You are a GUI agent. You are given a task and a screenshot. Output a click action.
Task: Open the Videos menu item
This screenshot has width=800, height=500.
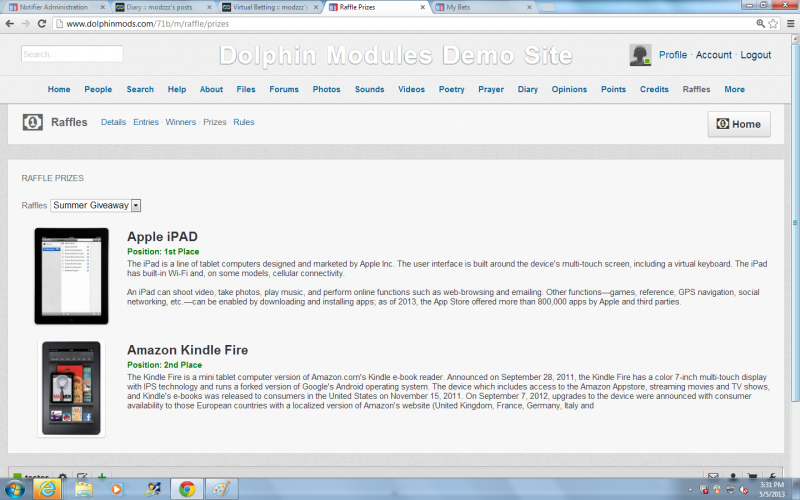tap(411, 89)
